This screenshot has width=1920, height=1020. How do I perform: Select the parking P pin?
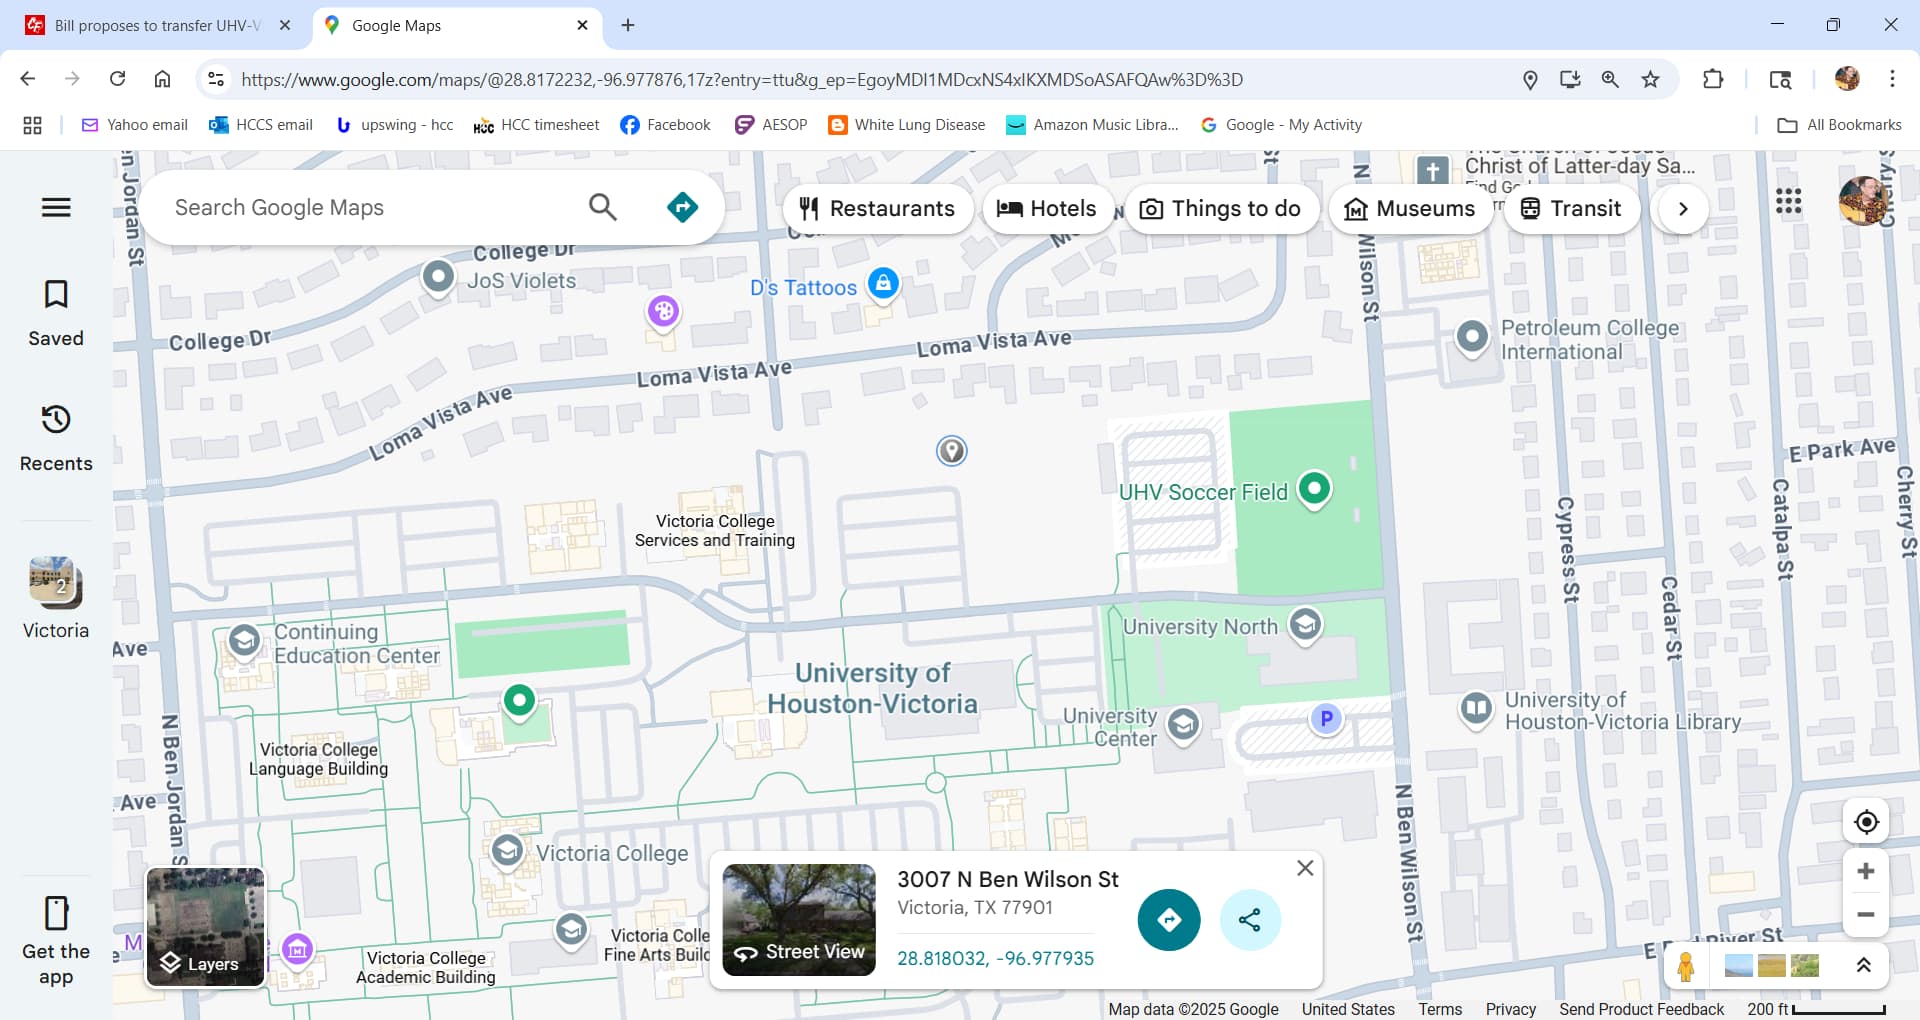click(1326, 718)
